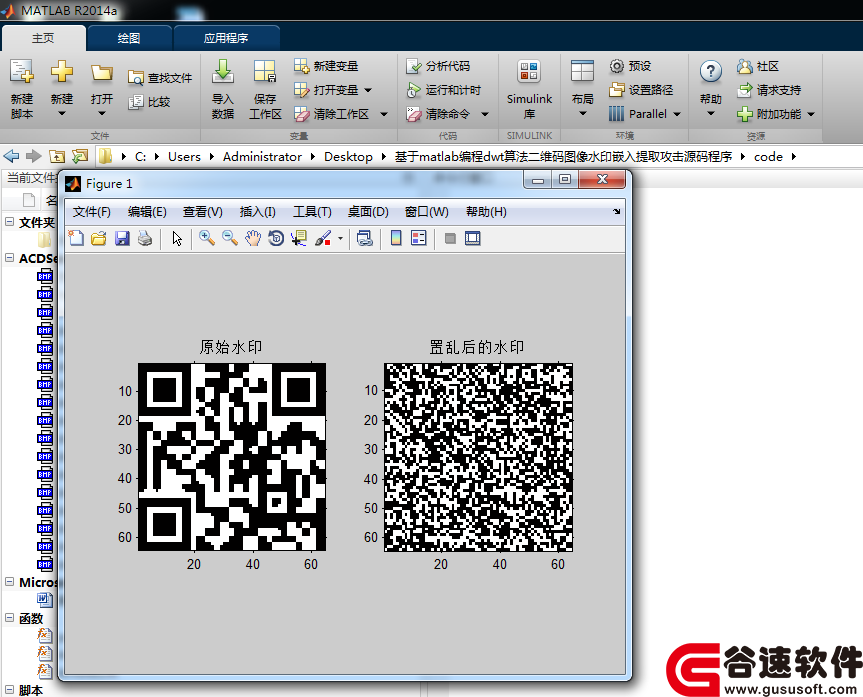Go back with the blue left arrow
This screenshot has width=863, height=697.
coord(12,156)
